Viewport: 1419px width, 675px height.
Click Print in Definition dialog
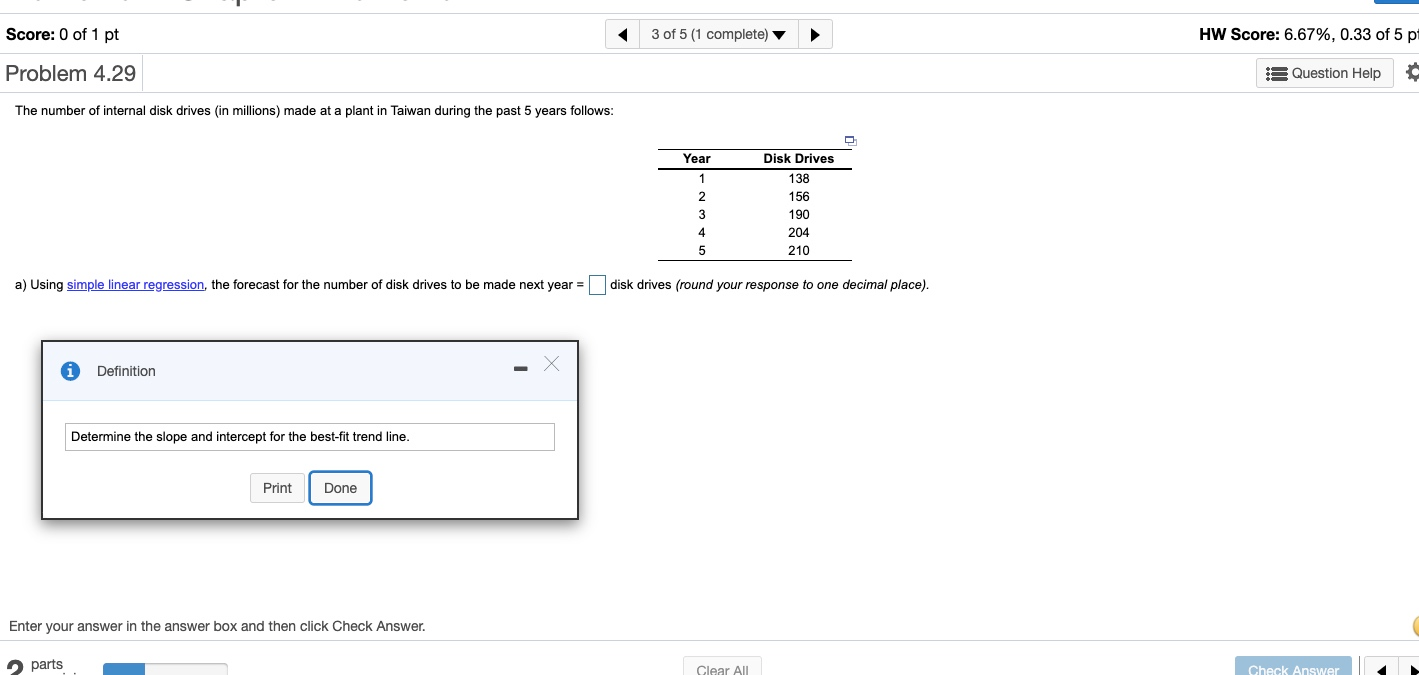(x=277, y=488)
